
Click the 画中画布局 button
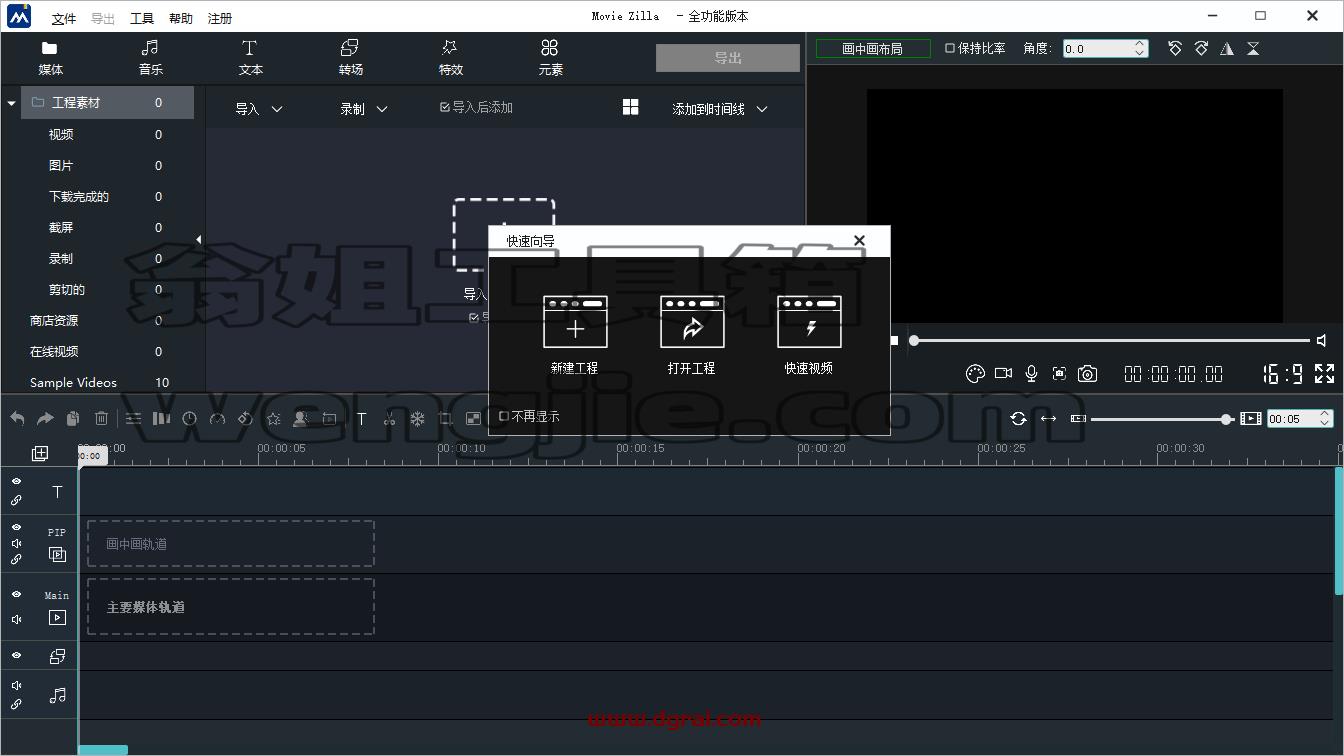(x=873, y=48)
